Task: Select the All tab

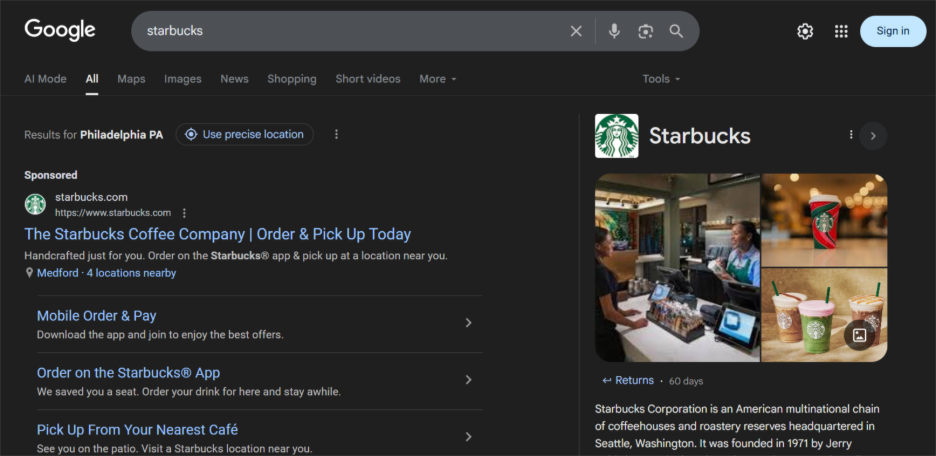Action: (92, 79)
